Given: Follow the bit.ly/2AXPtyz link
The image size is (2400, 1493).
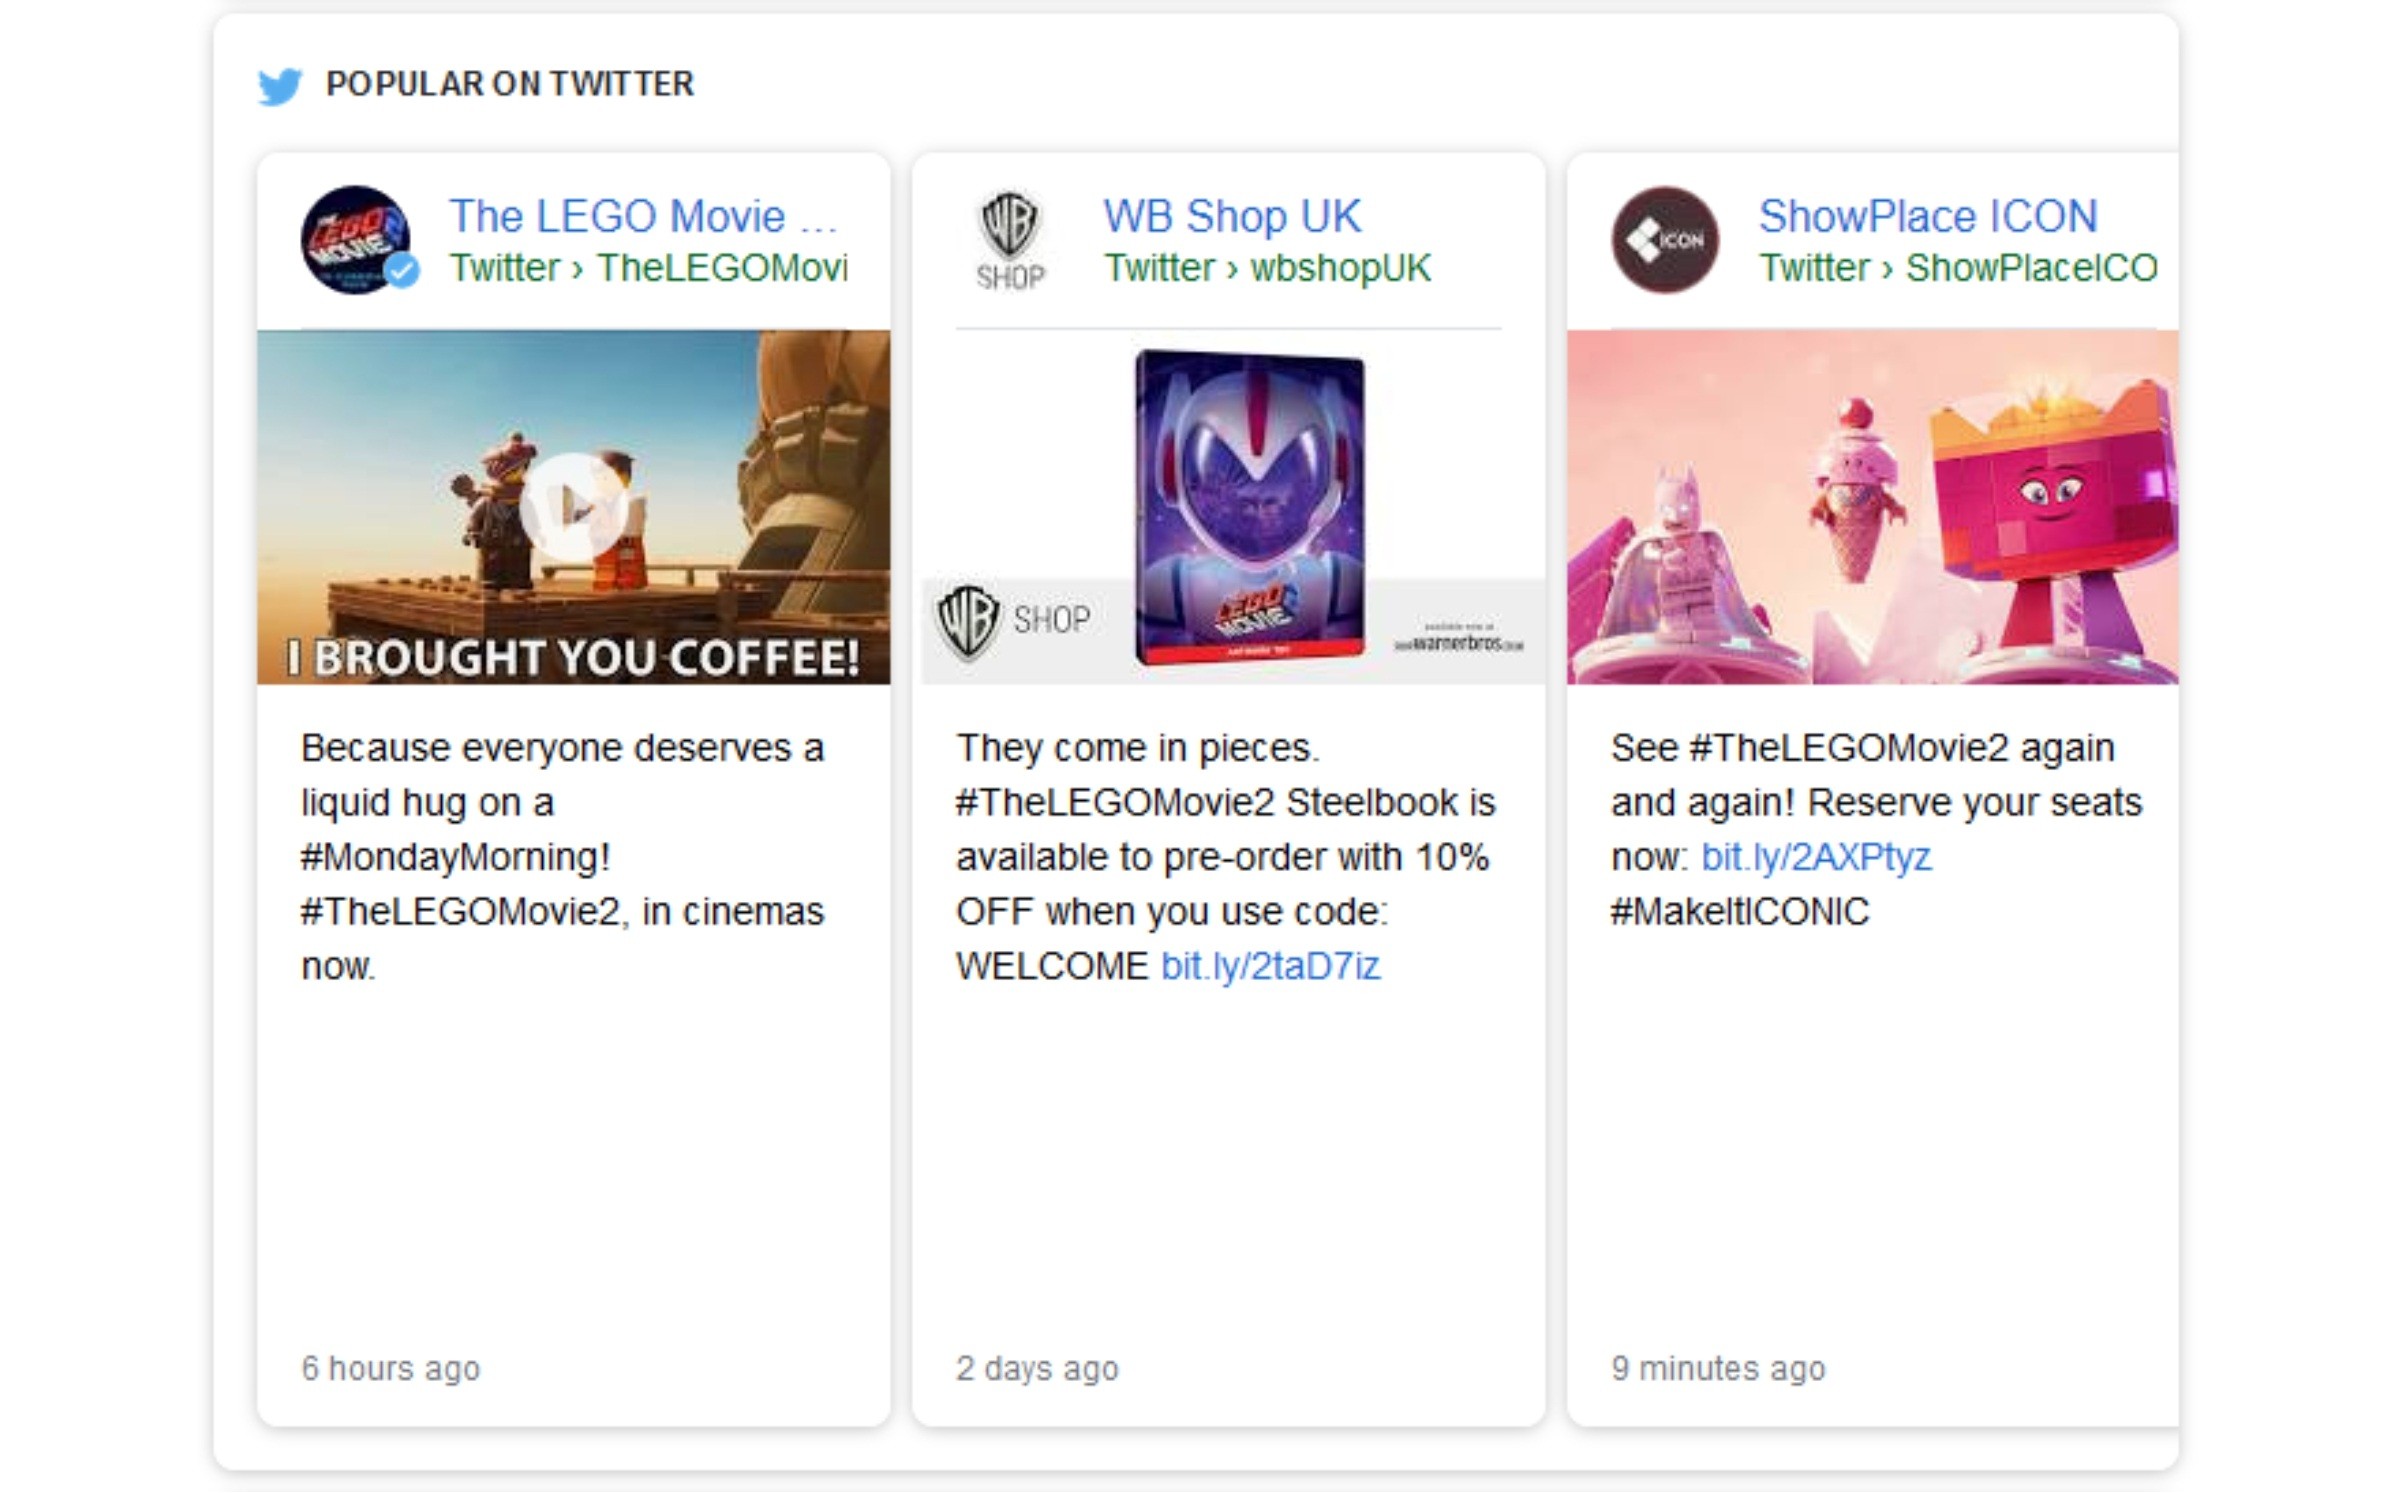Looking at the screenshot, I should [x=1816, y=857].
